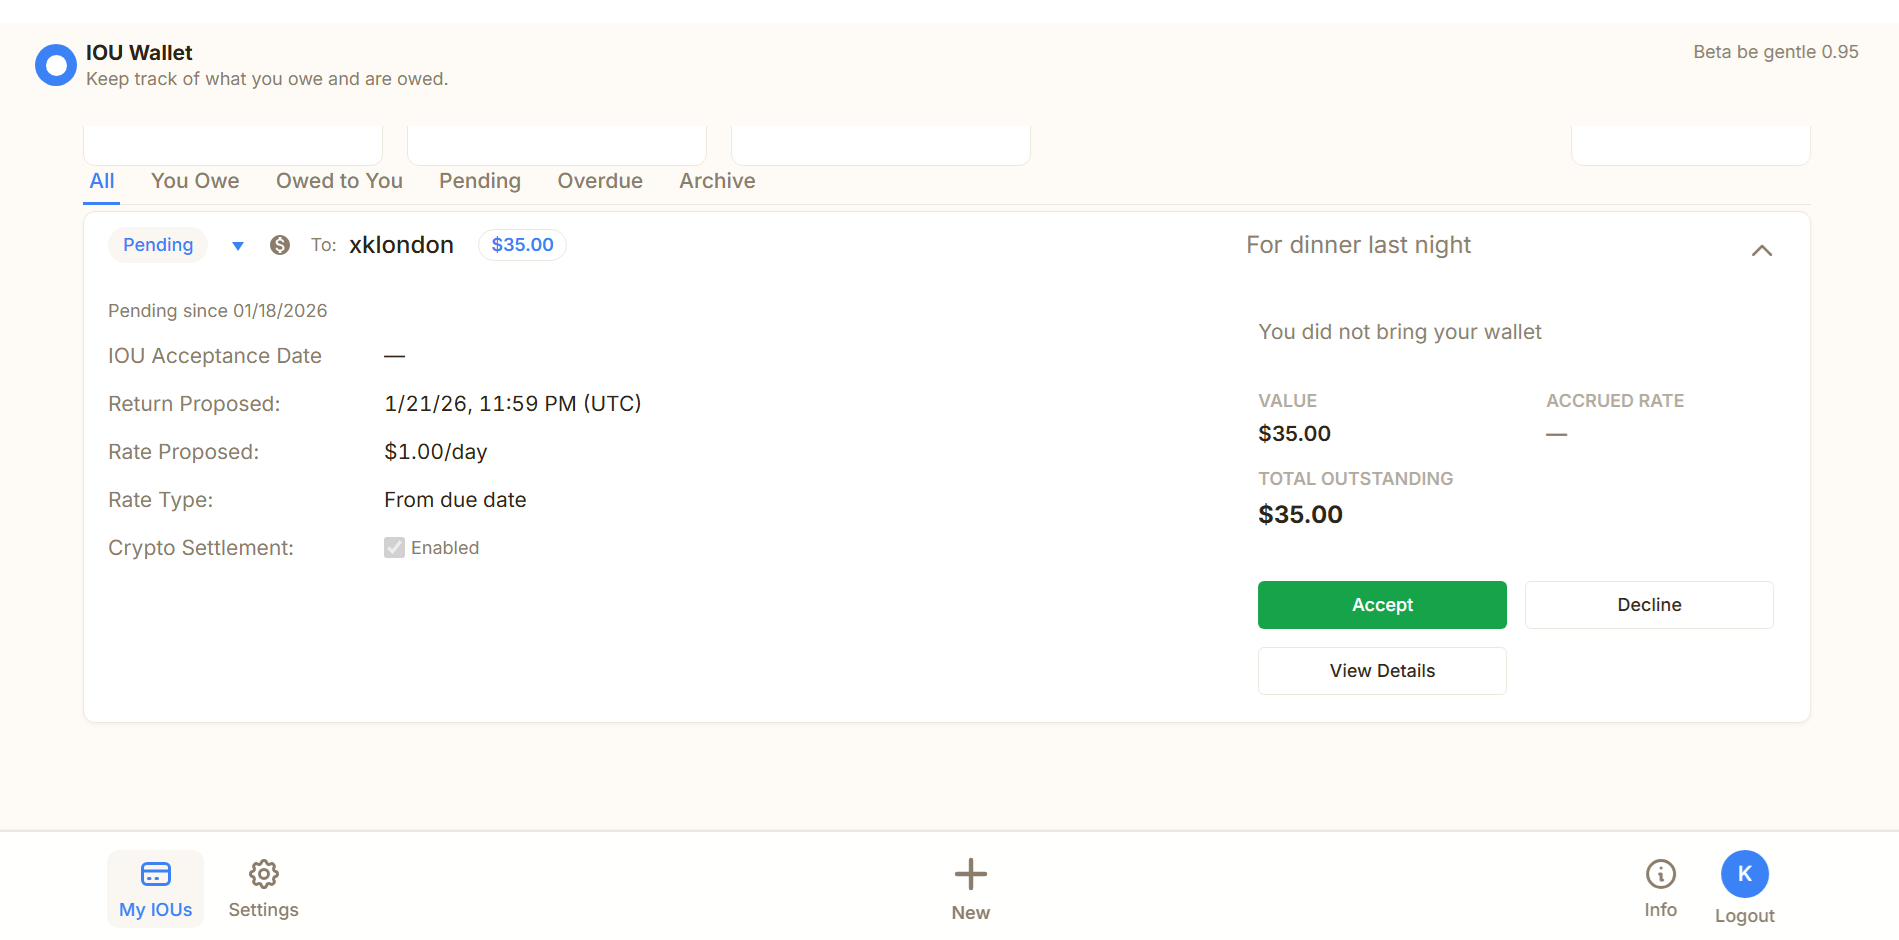
Task: Click the Info icon in bottom bar
Action: [1660, 873]
